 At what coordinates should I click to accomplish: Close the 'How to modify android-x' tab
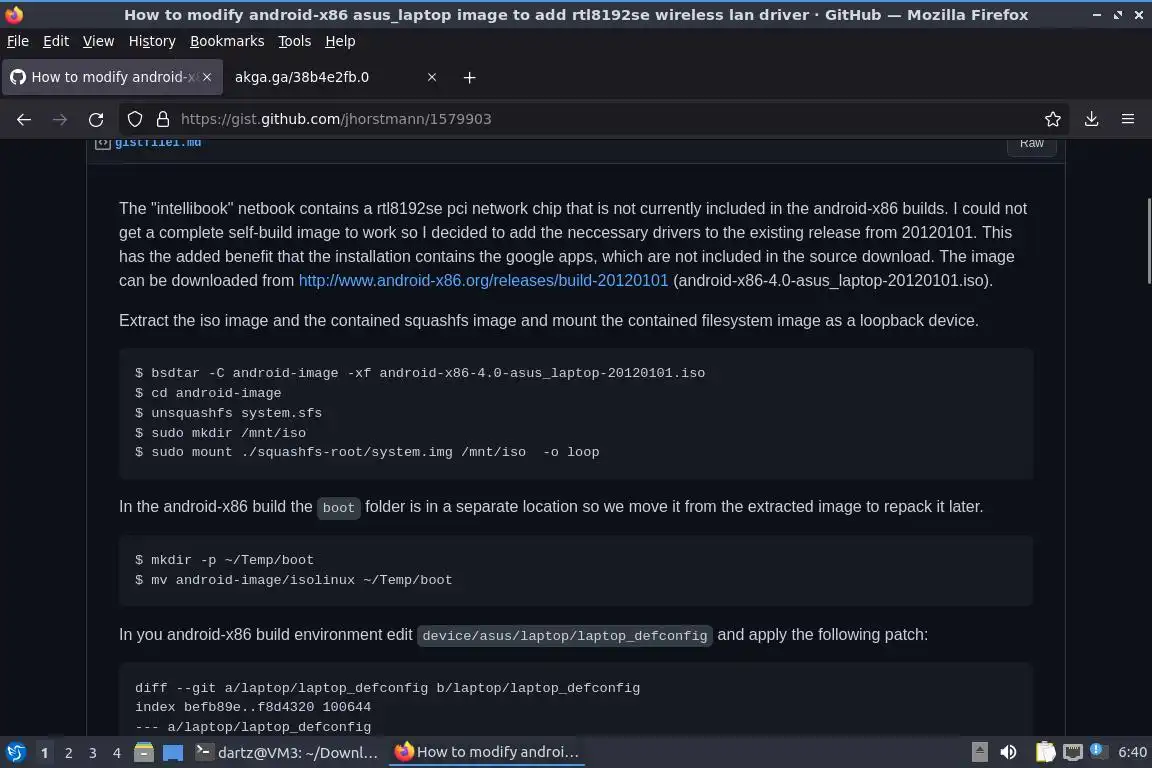click(x=207, y=77)
